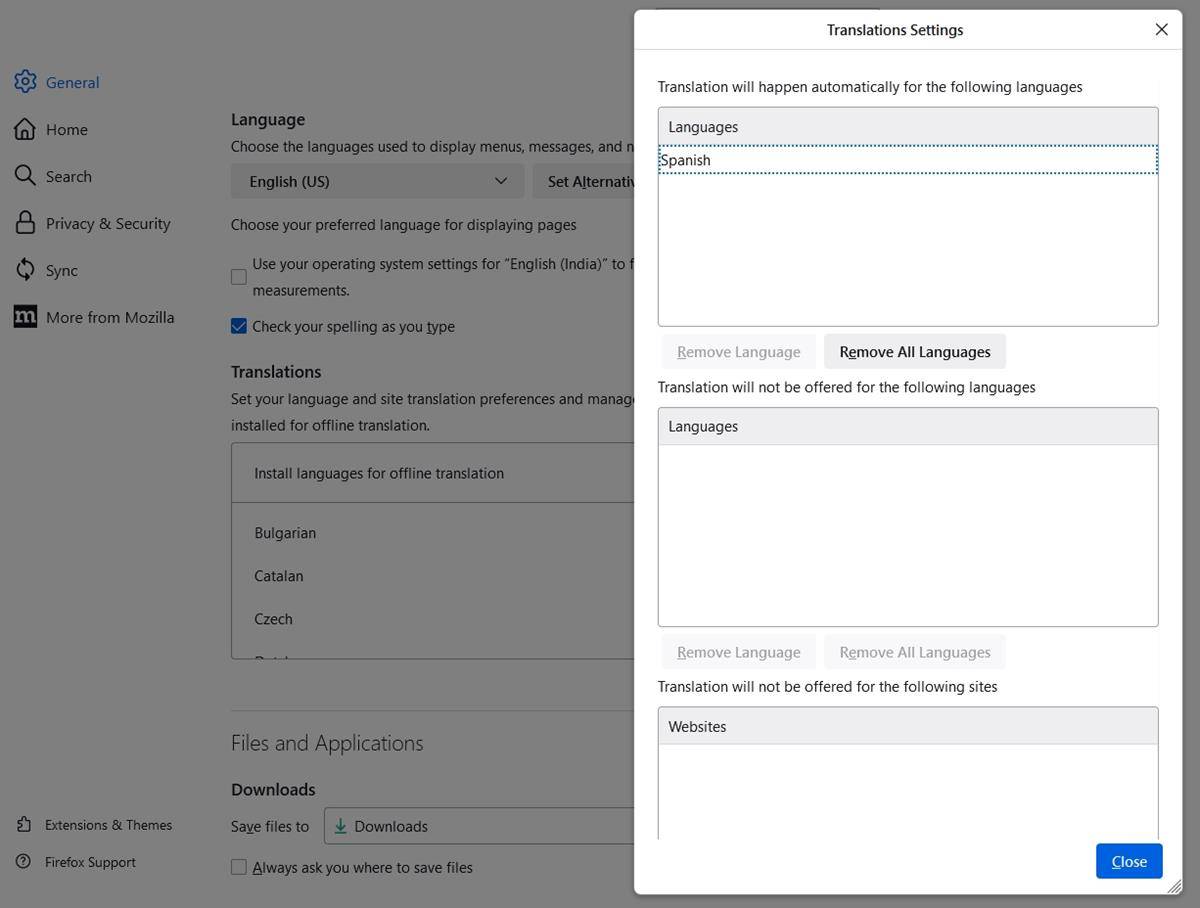This screenshot has width=1200, height=908.
Task: Select Bulgarian in offline translation list
Action: click(x=285, y=533)
